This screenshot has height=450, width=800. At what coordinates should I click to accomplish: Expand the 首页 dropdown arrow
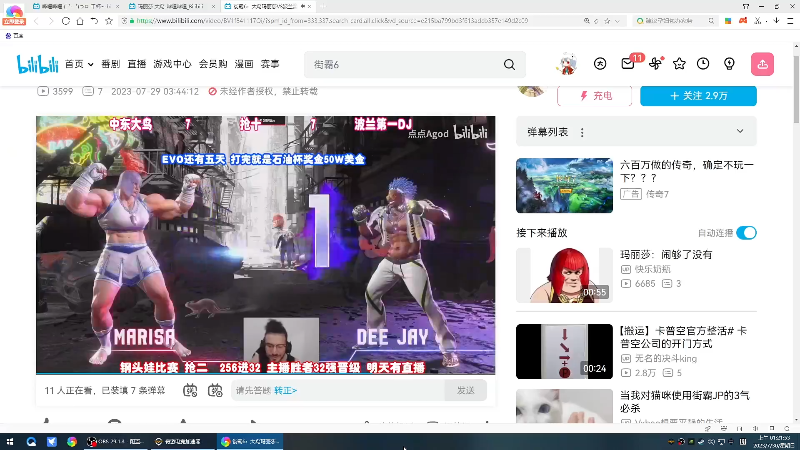[x=90, y=65]
